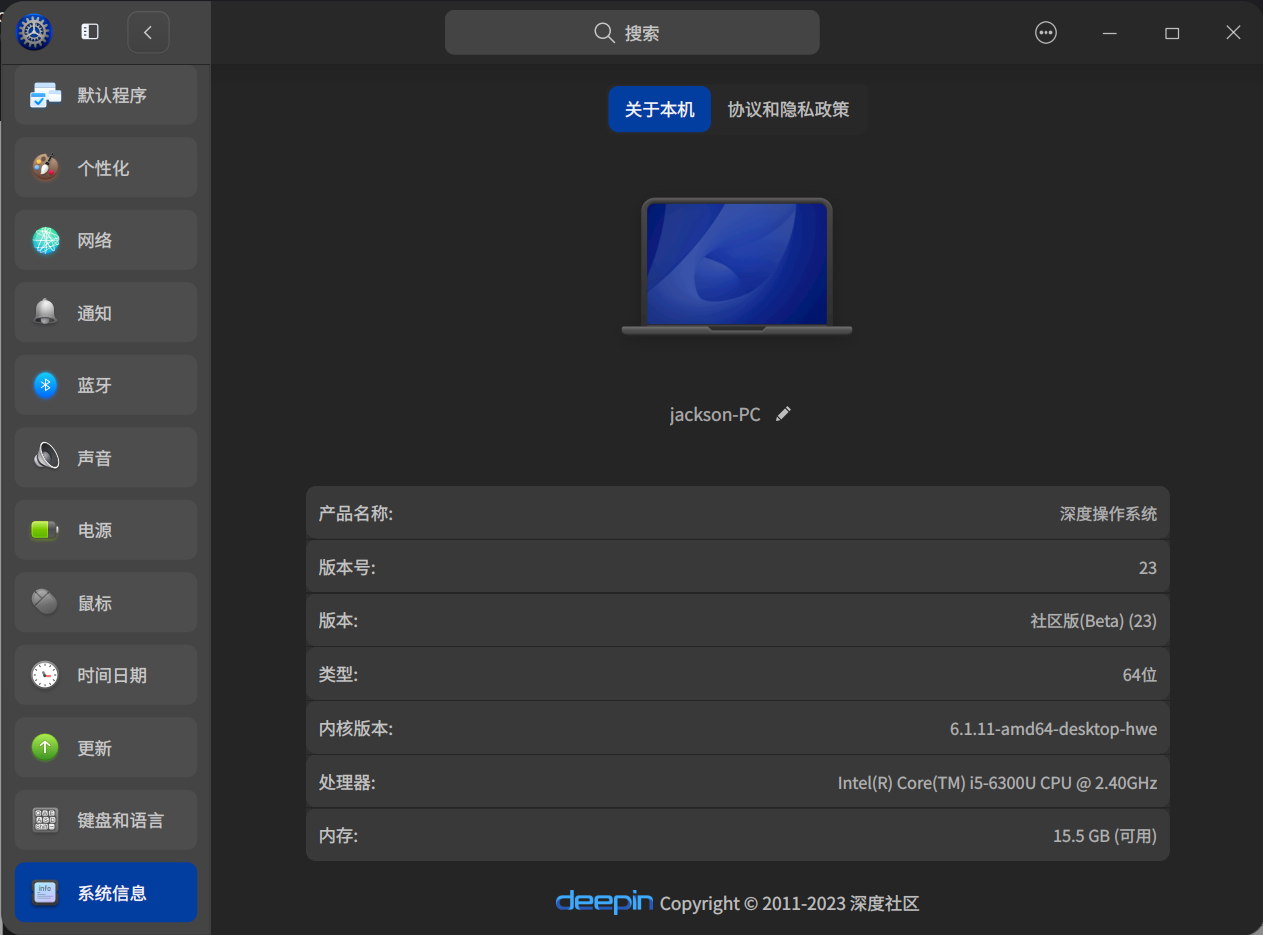Select the 蓝牙 (Bluetooth) sidebar icon
1263x935 pixels.
tap(45, 385)
